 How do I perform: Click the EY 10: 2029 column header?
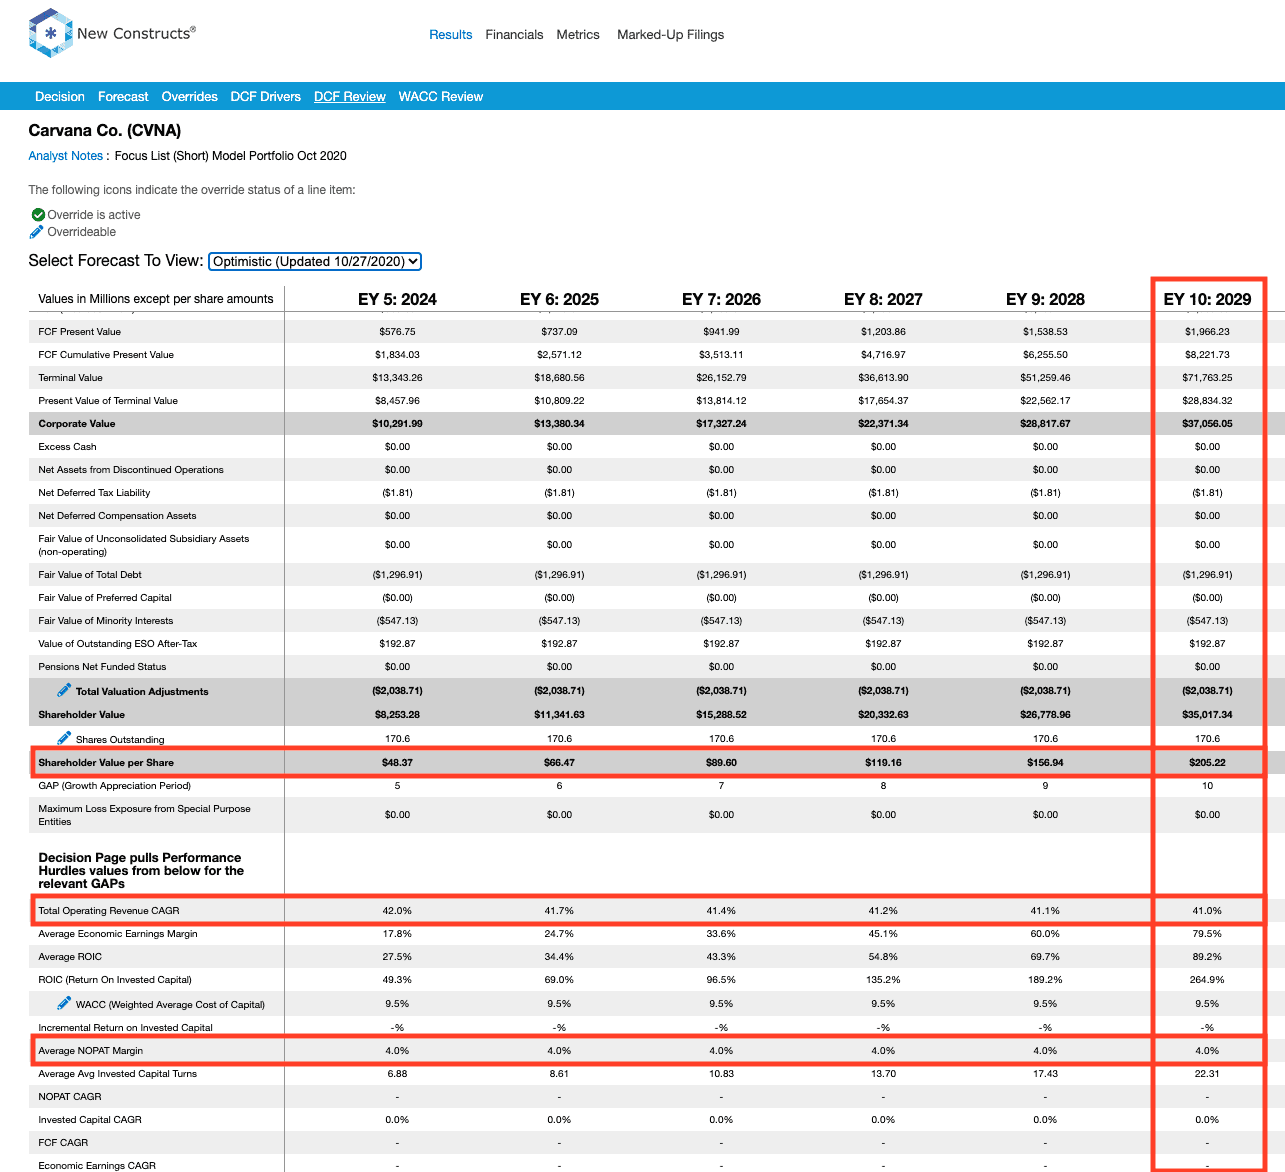coord(1207,299)
